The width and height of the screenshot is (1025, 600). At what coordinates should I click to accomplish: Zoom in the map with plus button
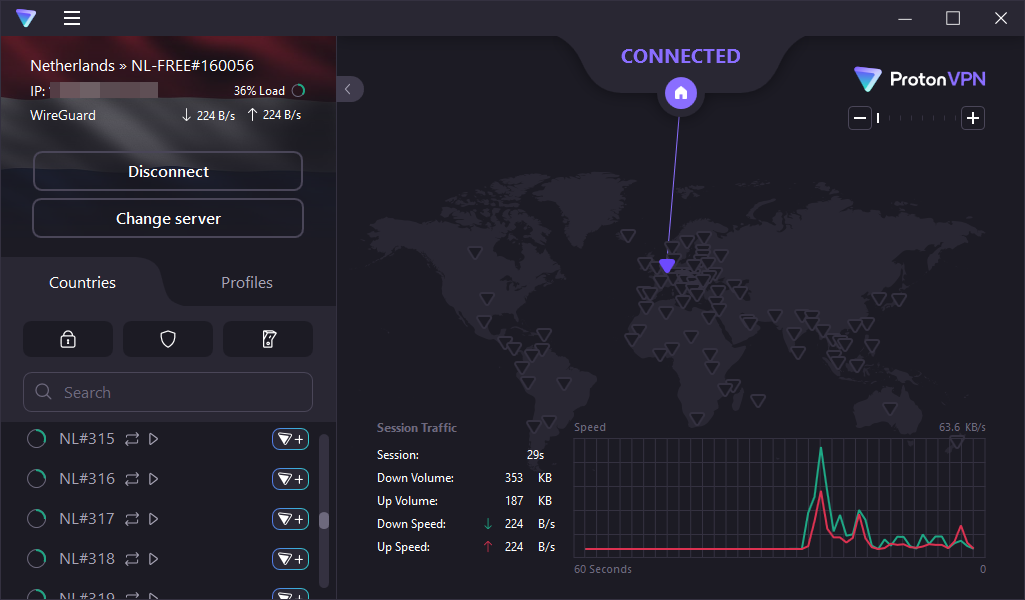(973, 118)
